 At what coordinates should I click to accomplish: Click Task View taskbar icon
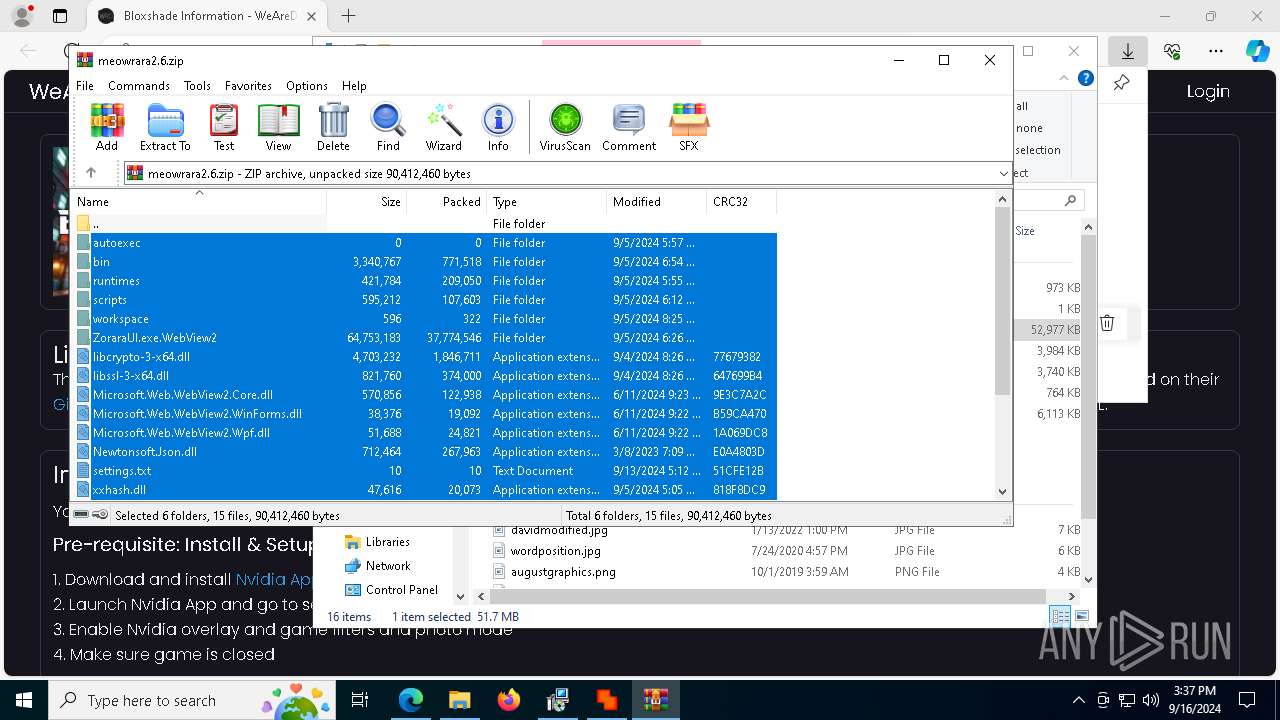[360, 700]
